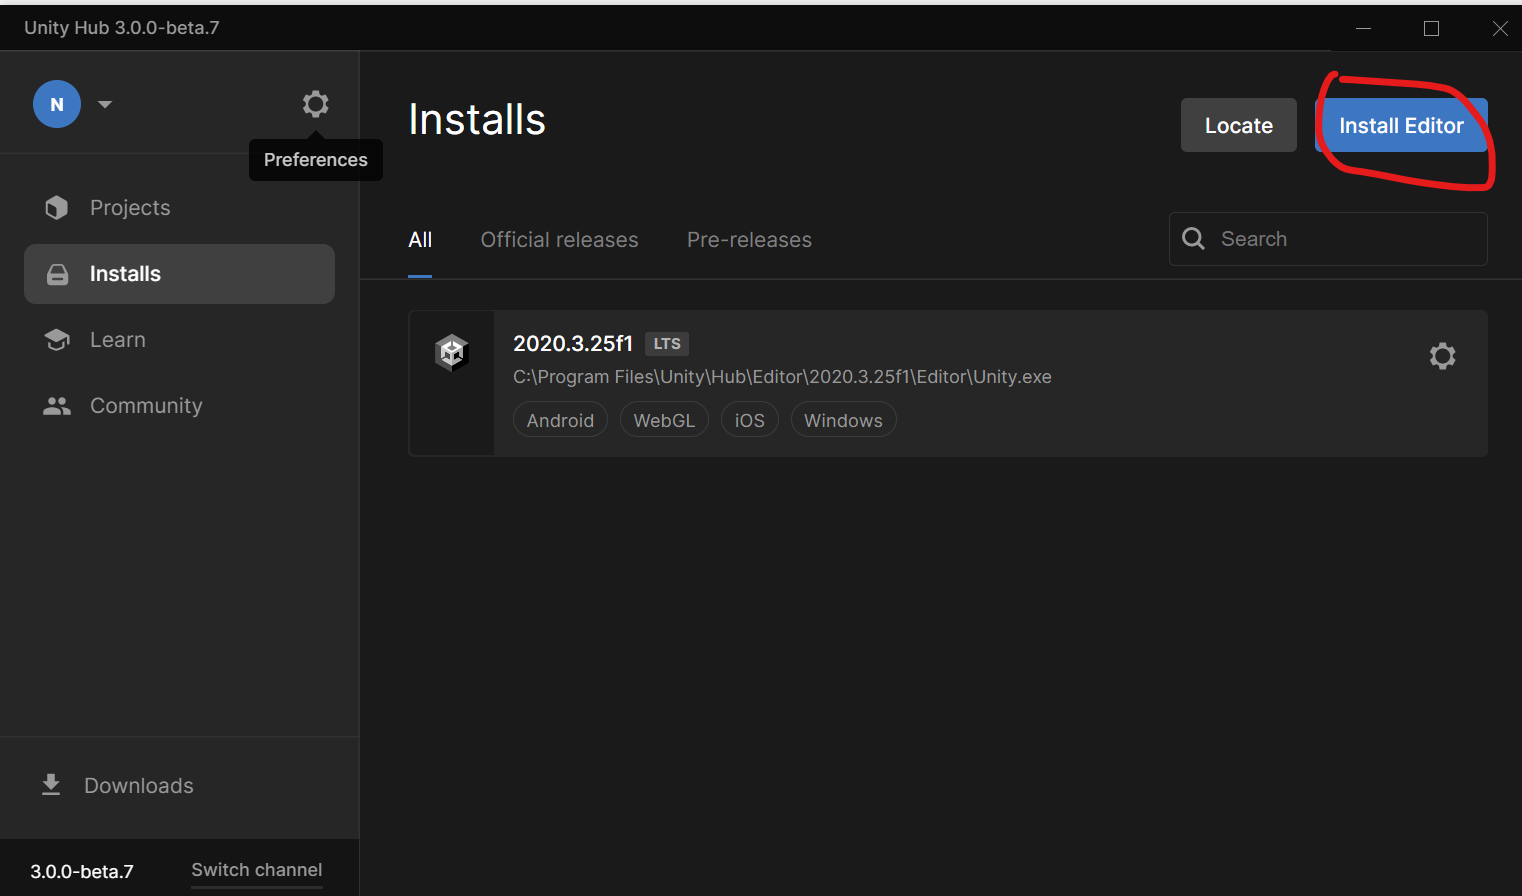Click the Downloads arrow icon
The height and width of the screenshot is (896, 1522).
tap(51, 785)
